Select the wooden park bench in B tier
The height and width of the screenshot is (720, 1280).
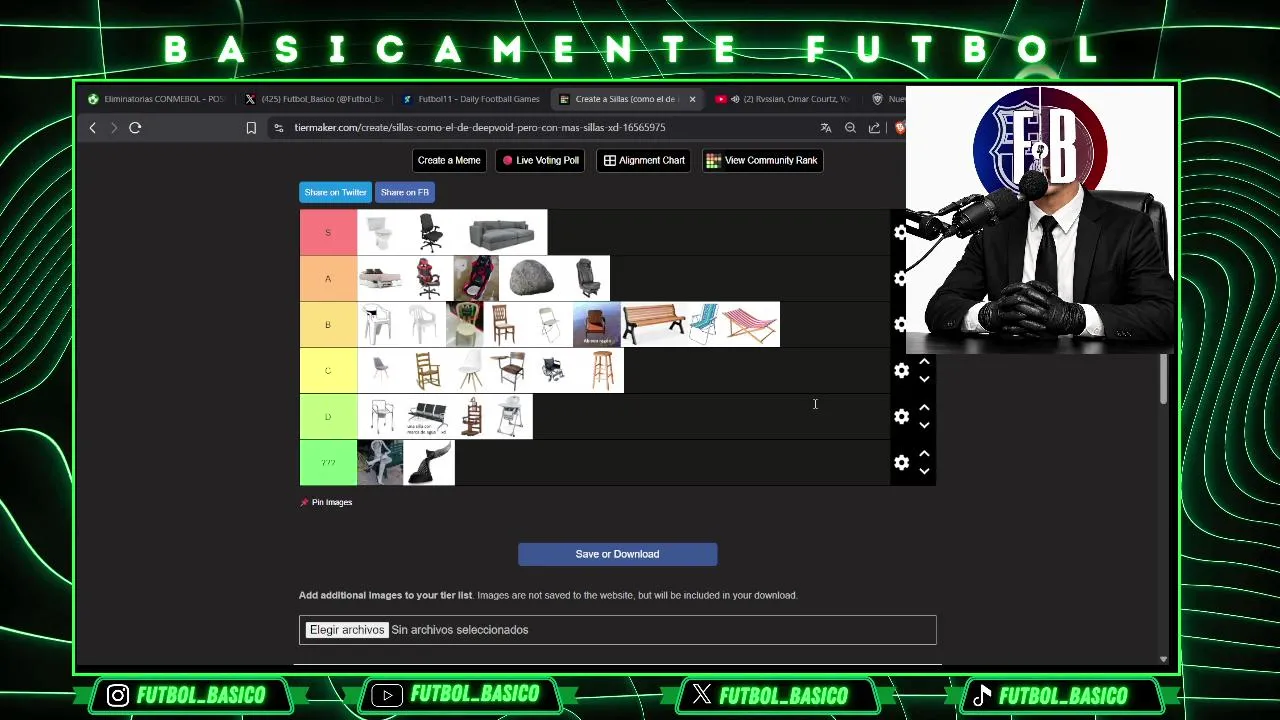click(x=653, y=325)
